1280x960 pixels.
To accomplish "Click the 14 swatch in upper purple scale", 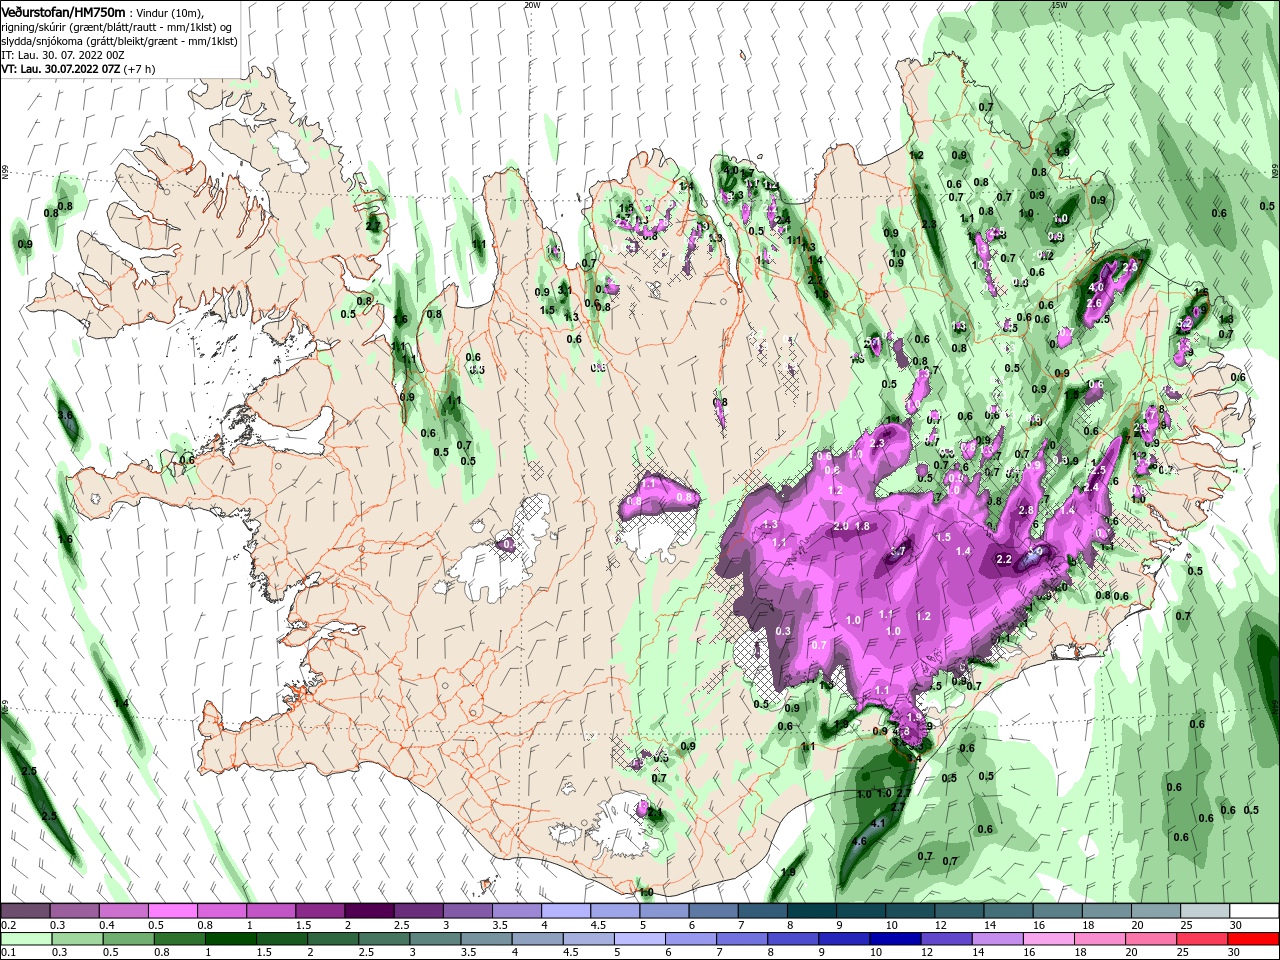I will click(1008, 911).
